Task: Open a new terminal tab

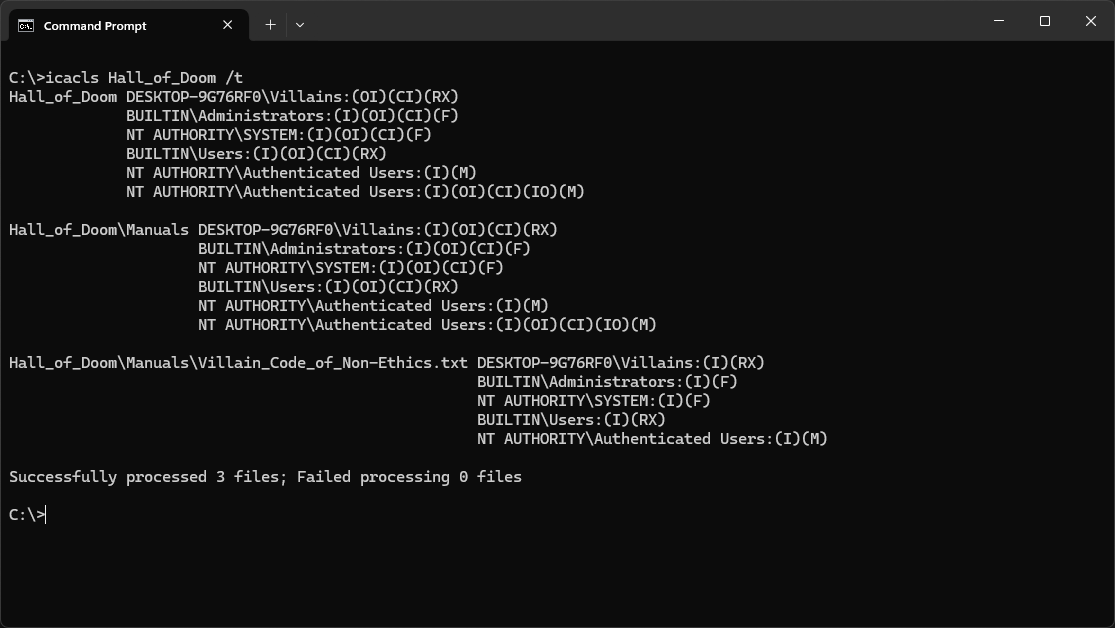Action: (270, 25)
